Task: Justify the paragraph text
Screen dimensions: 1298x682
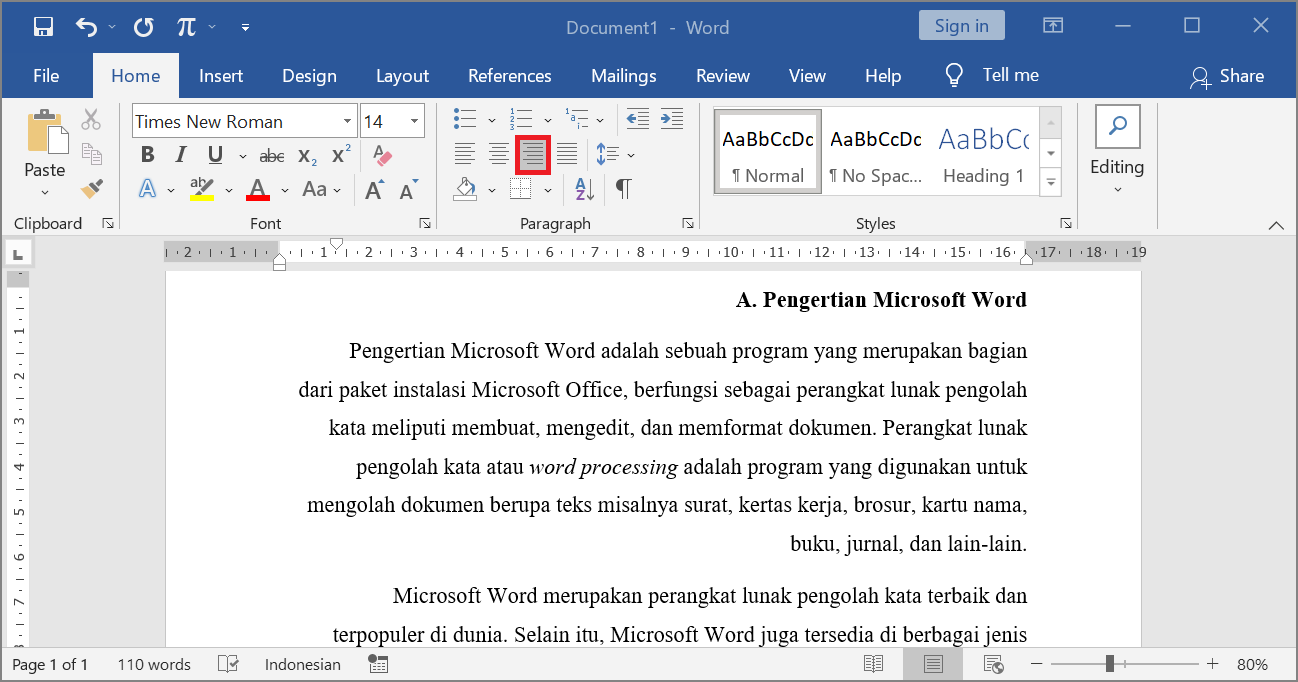Action: (x=567, y=154)
